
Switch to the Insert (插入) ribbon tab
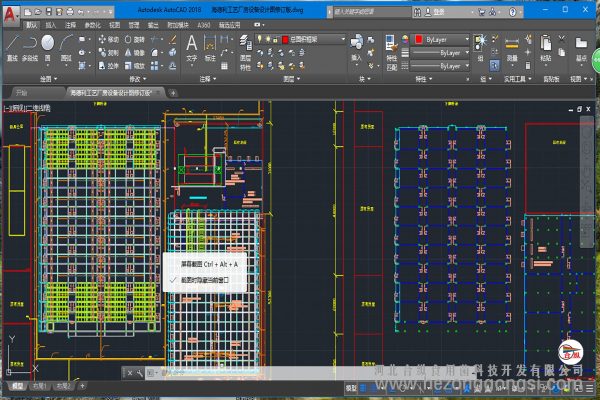[x=50, y=23]
